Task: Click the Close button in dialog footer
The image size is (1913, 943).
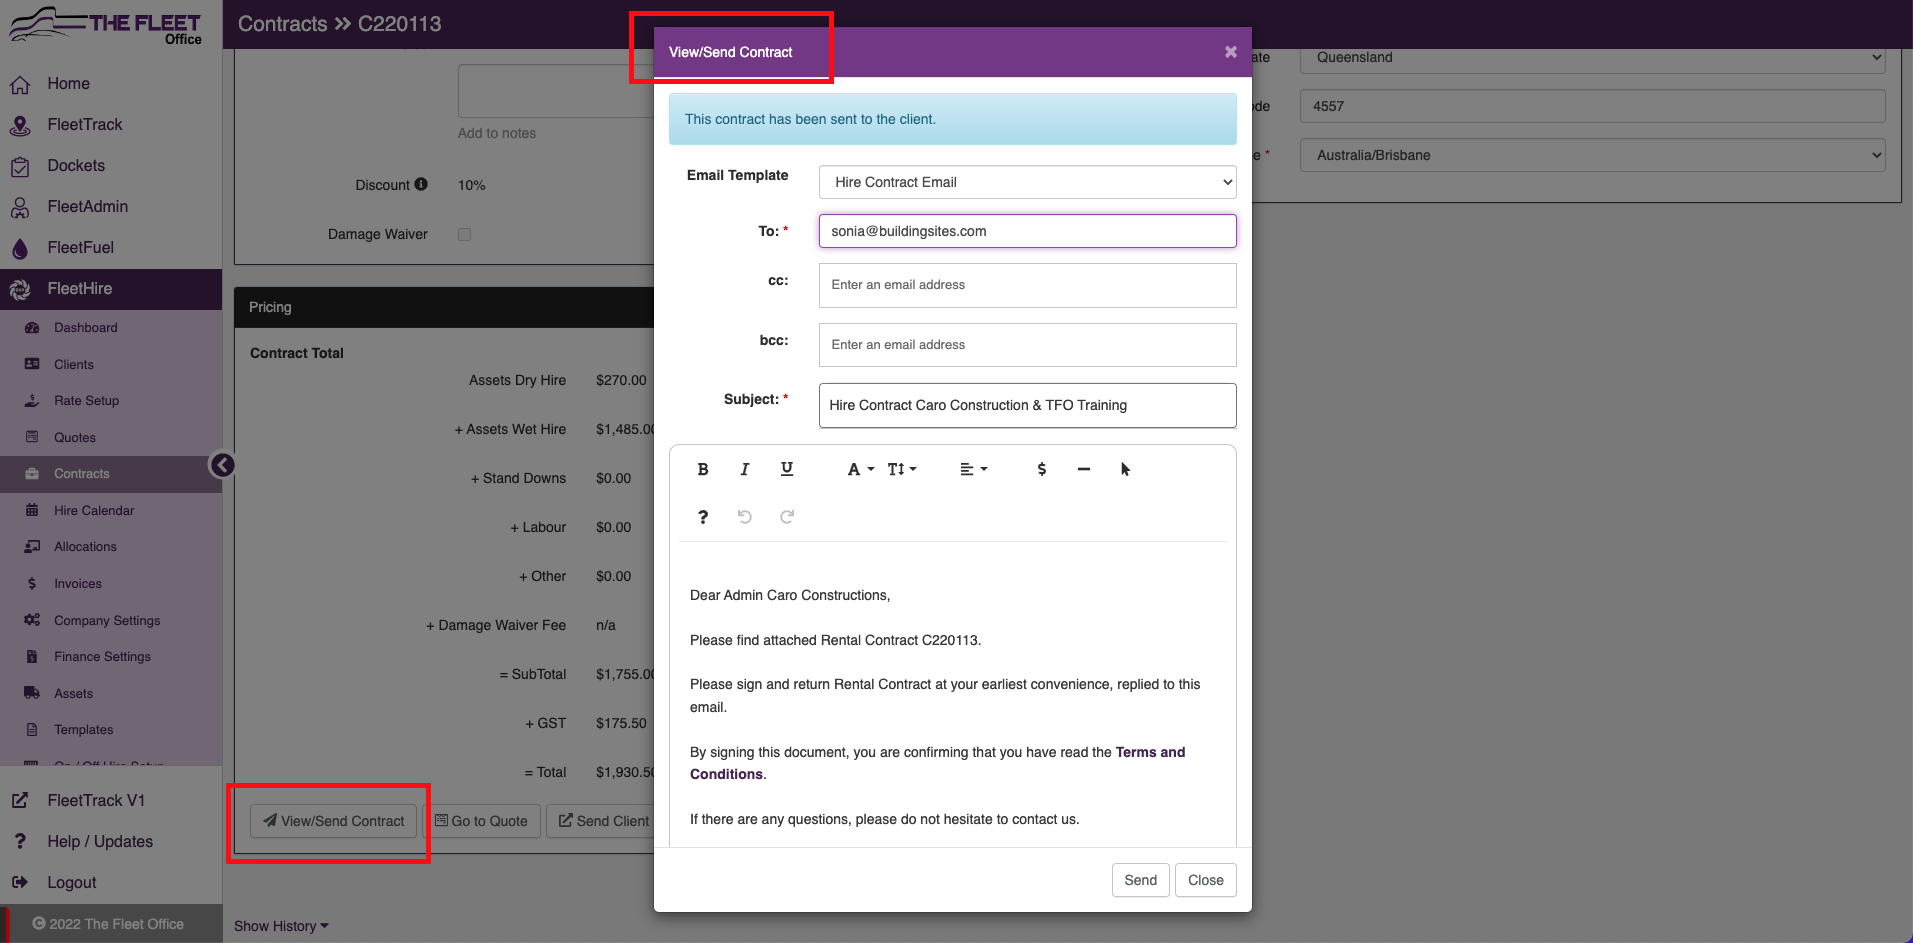Action: [1205, 880]
